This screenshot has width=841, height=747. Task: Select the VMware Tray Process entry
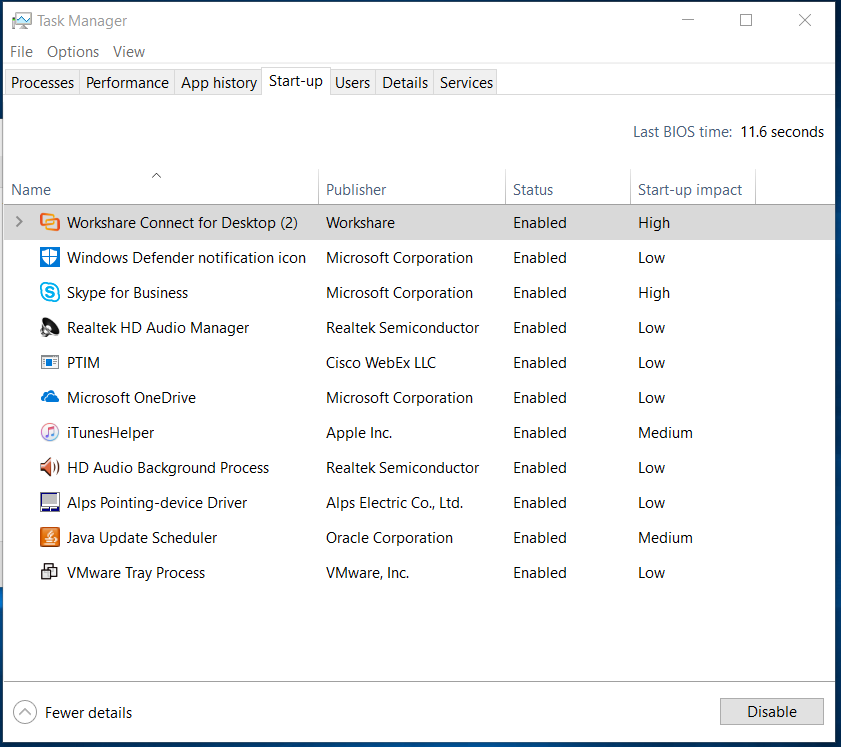pyautogui.click(x=419, y=572)
